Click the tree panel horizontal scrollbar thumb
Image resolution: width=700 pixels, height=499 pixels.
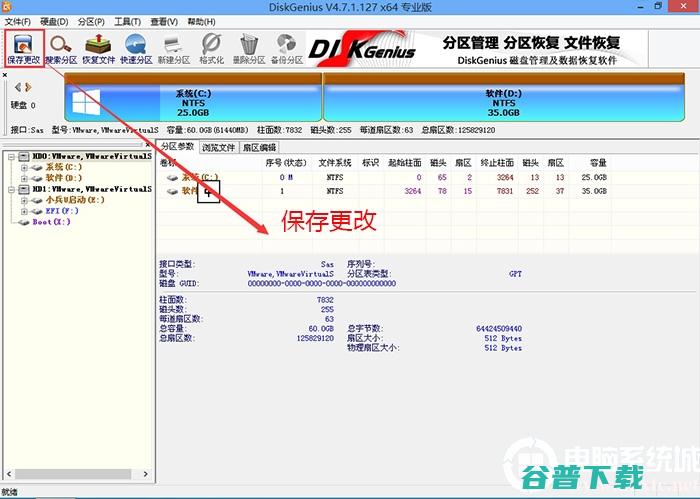[x=73, y=474]
